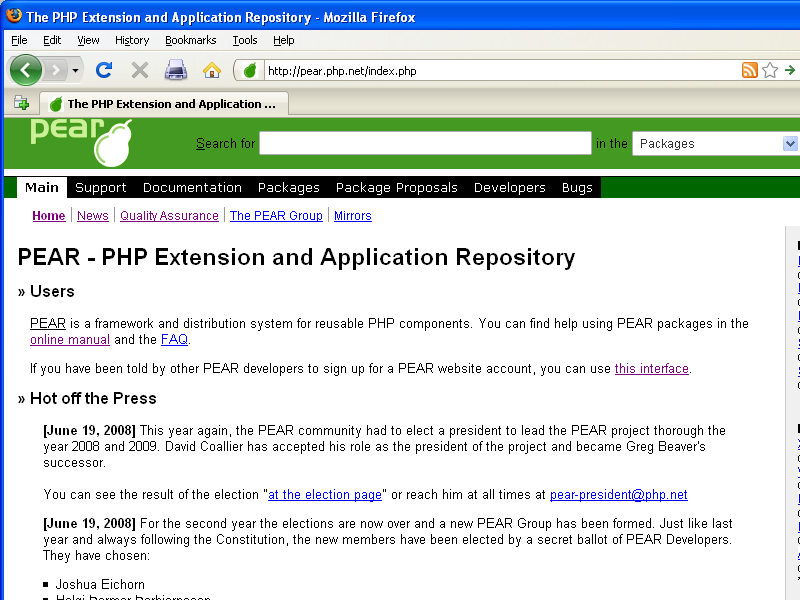Click the Search for text field
This screenshot has width=800, height=600.
[x=426, y=143]
